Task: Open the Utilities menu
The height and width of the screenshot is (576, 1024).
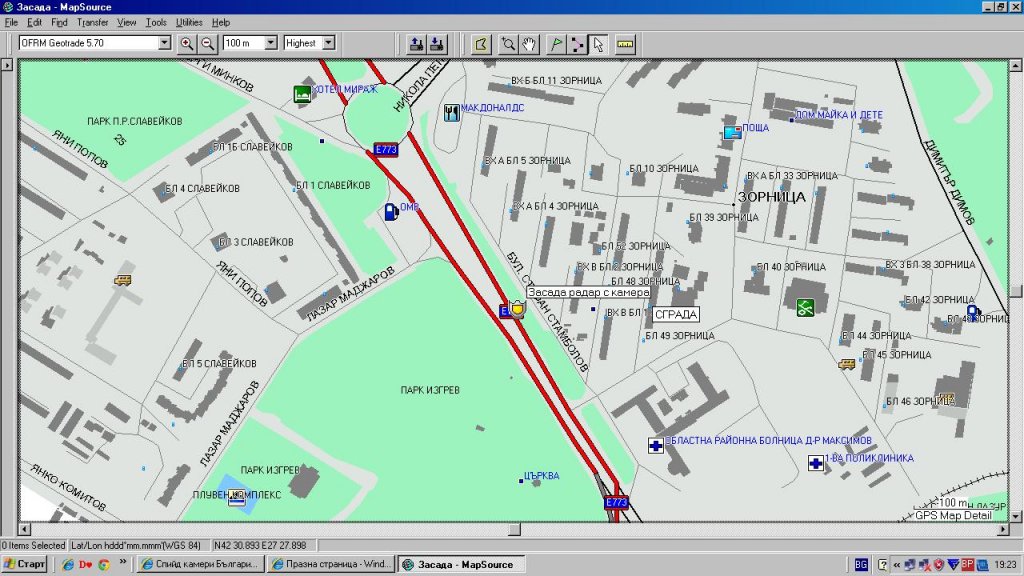Action: [189, 22]
